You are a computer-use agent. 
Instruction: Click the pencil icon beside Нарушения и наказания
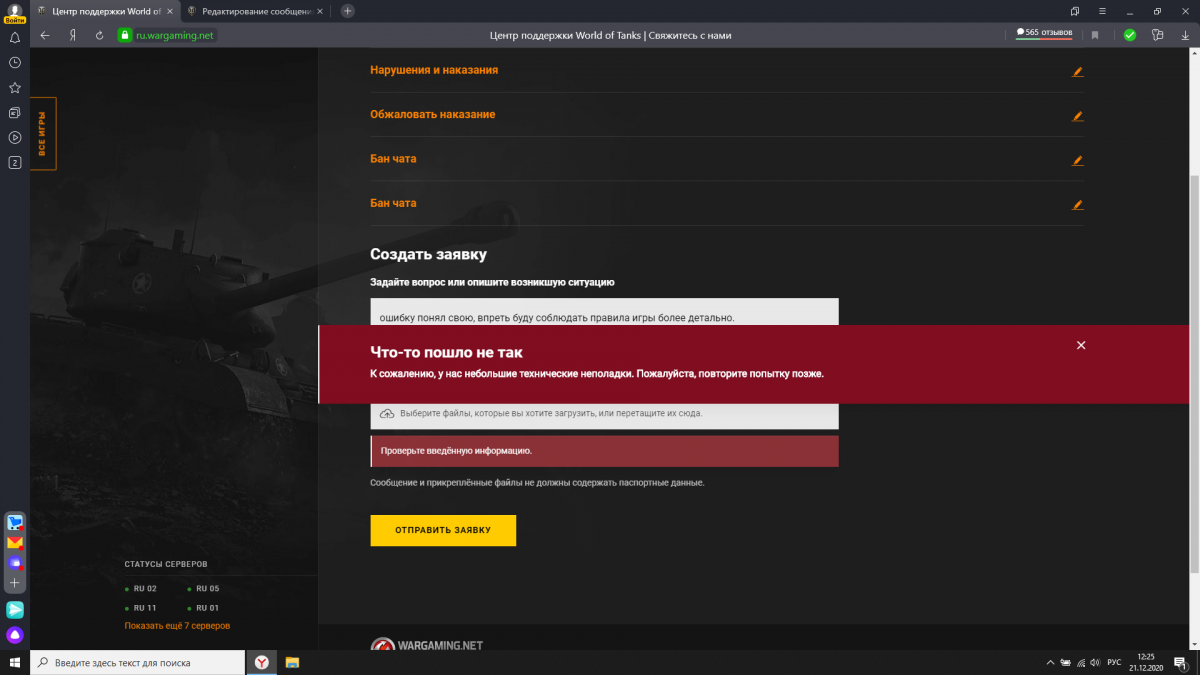(1077, 72)
